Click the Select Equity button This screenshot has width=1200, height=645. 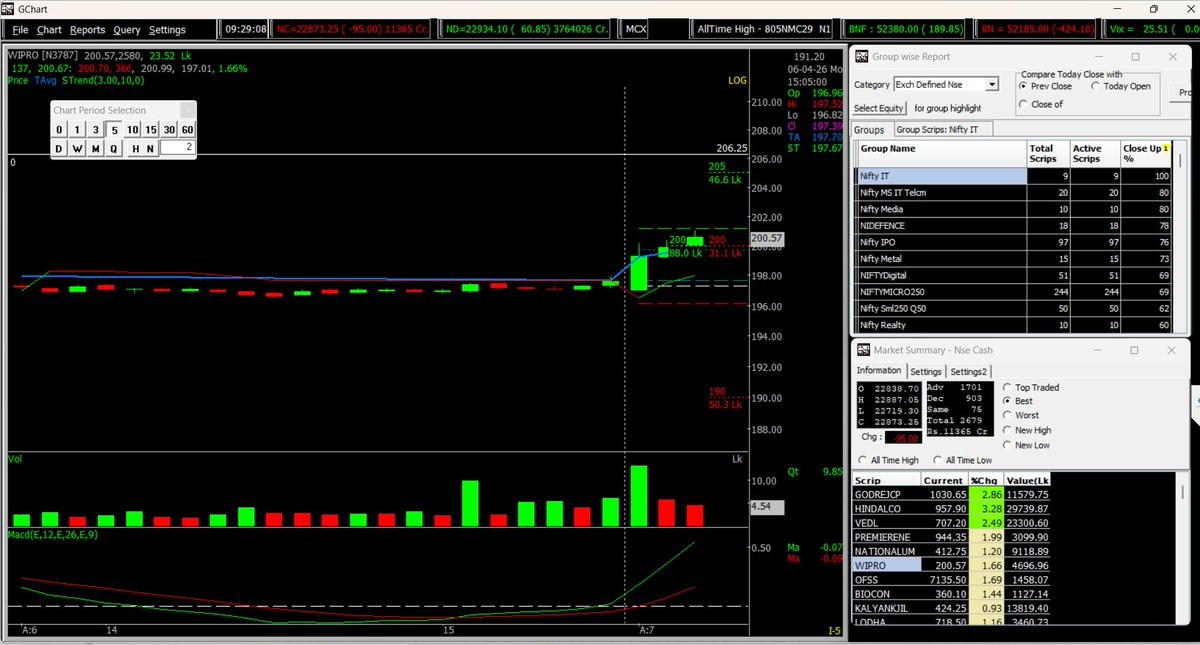(x=879, y=108)
